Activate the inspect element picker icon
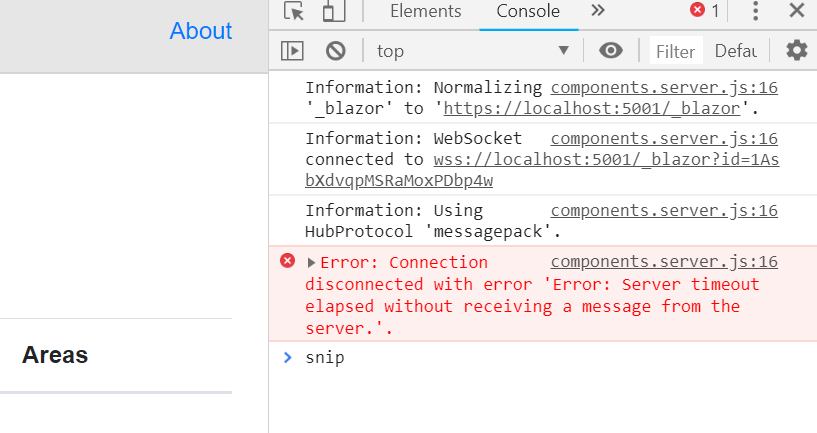The width and height of the screenshot is (817, 433). [x=294, y=10]
